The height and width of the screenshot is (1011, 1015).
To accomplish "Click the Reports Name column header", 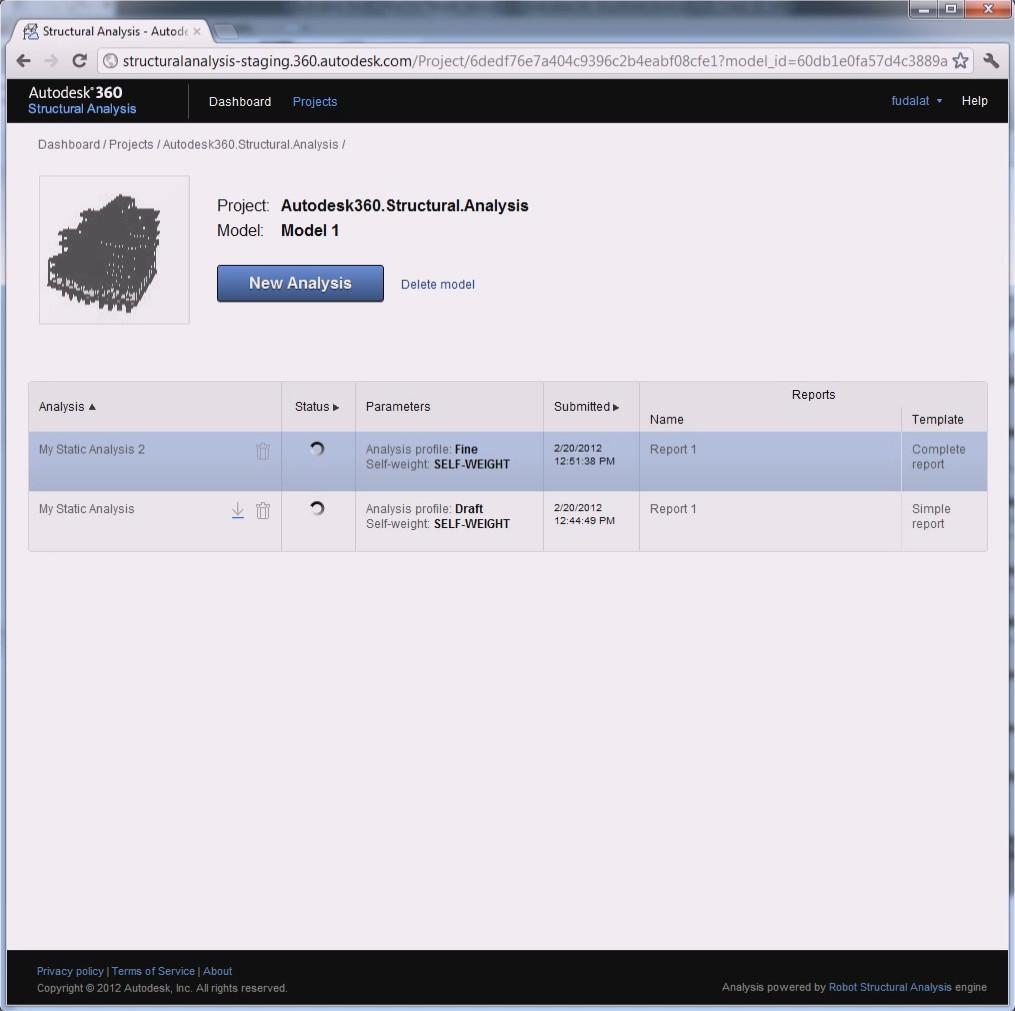I will point(666,419).
